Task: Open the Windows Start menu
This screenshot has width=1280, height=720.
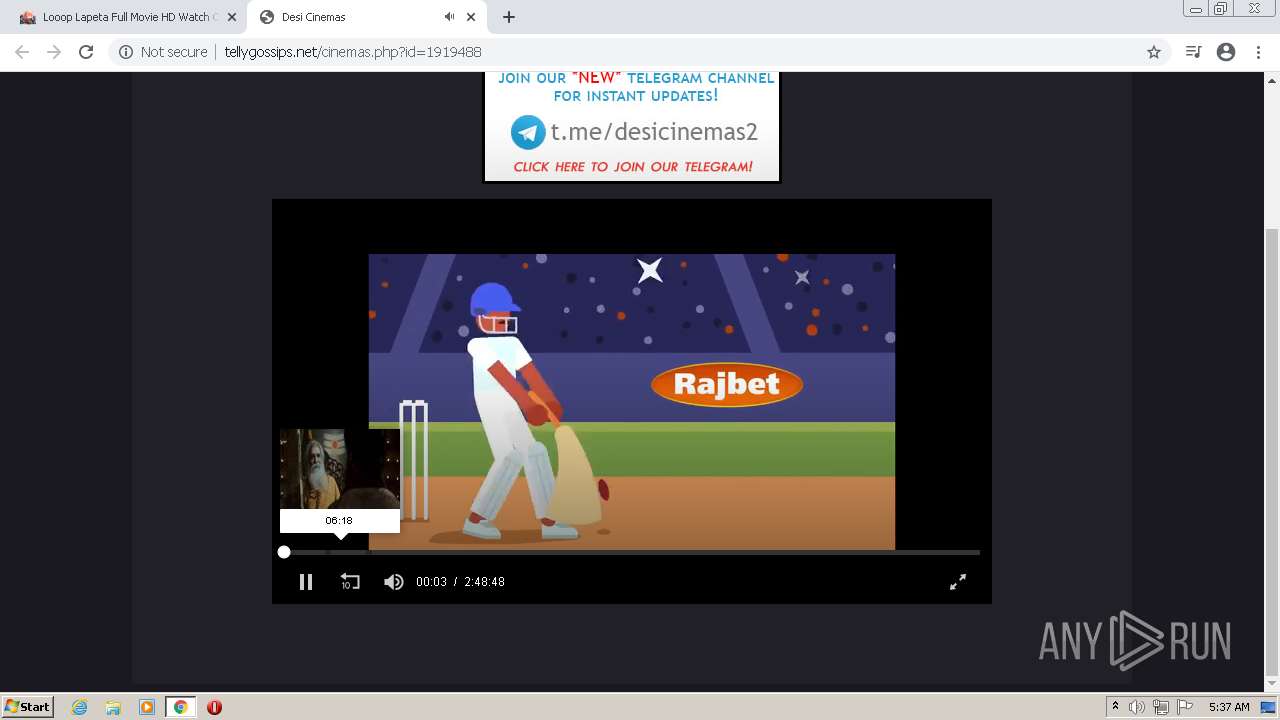Action: pyautogui.click(x=28, y=706)
